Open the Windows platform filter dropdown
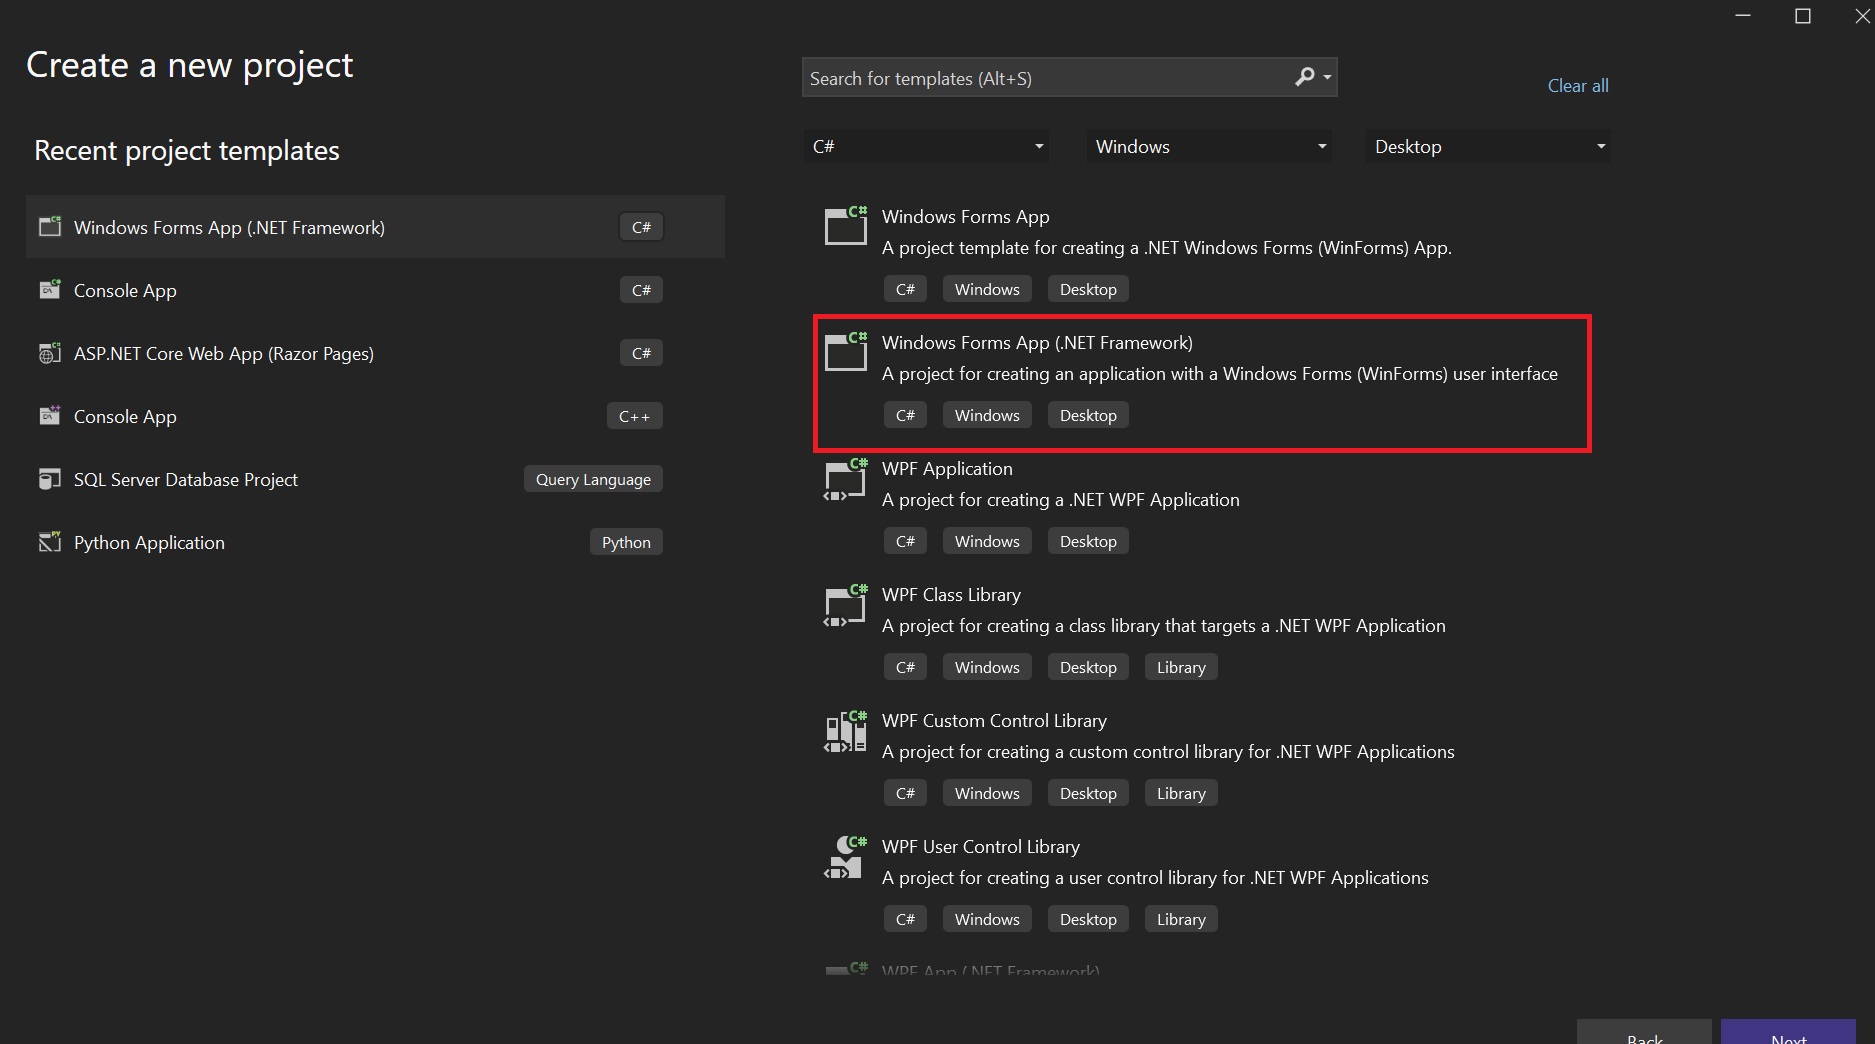Viewport: 1875px width, 1044px height. (x=1209, y=146)
